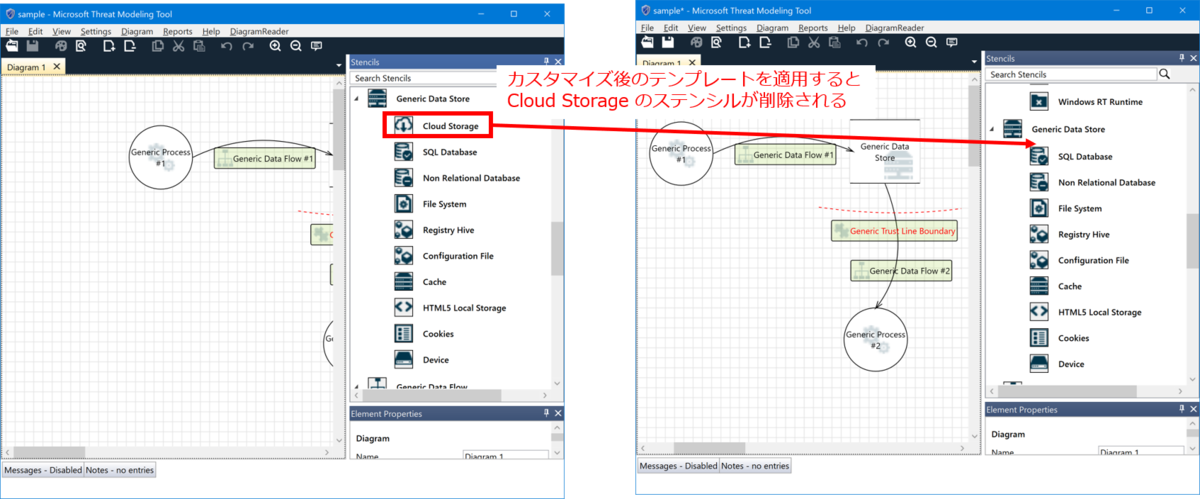Open Reports menu in left window
Screen dimensions: 1200x499
[x=178, y=31]
